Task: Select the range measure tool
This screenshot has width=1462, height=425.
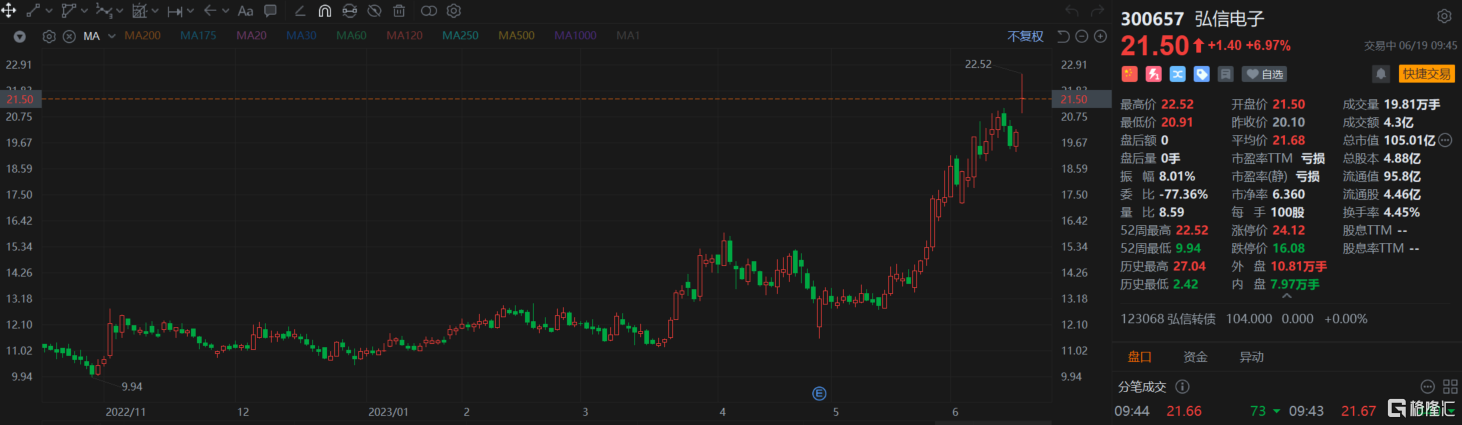Action: (175, 12)
